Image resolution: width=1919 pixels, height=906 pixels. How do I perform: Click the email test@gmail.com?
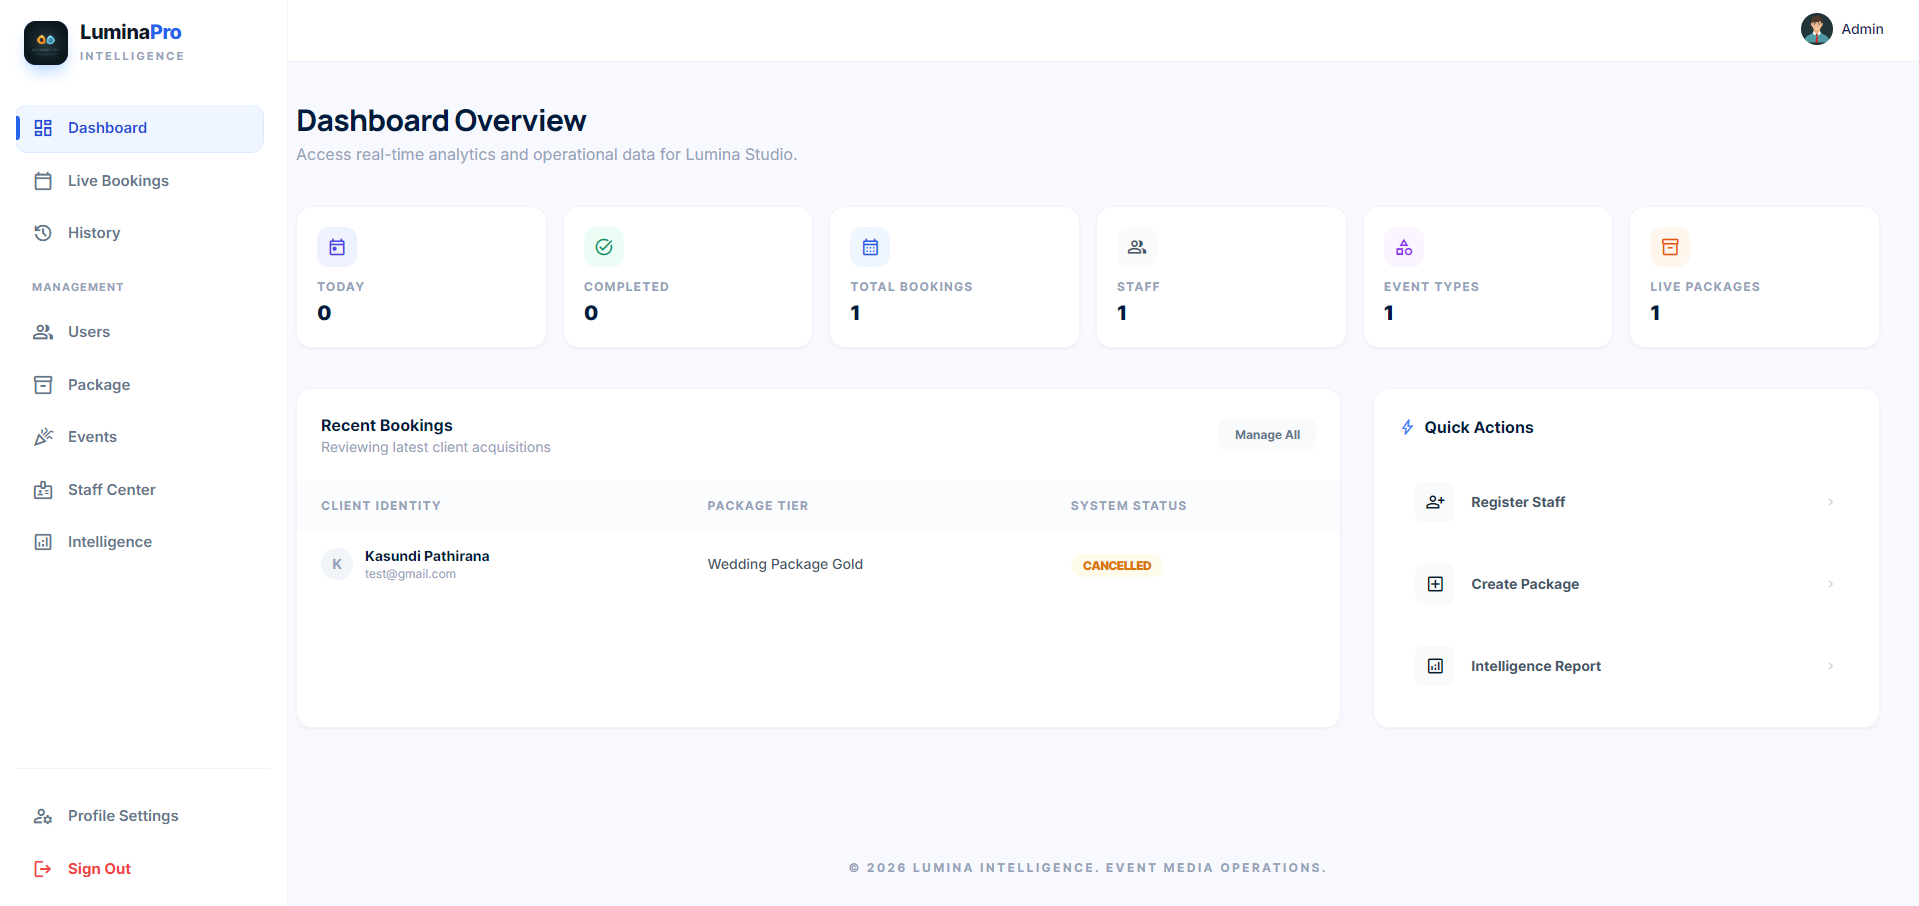click(410, 574)
